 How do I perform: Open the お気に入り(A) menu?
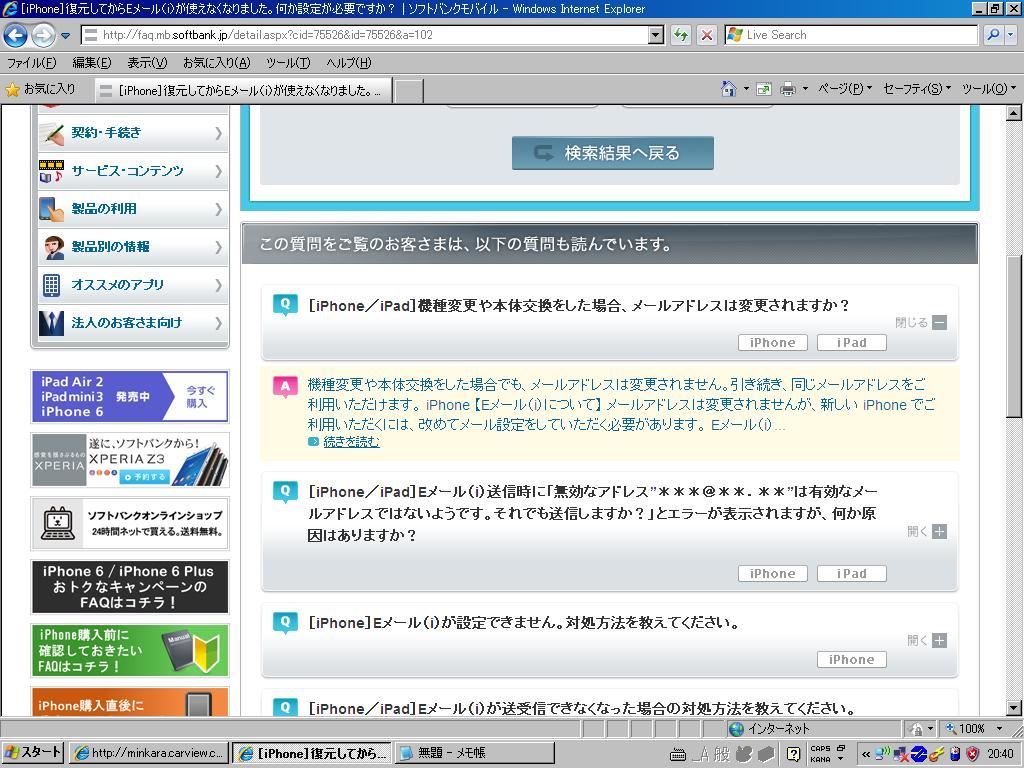click(217, 63)
